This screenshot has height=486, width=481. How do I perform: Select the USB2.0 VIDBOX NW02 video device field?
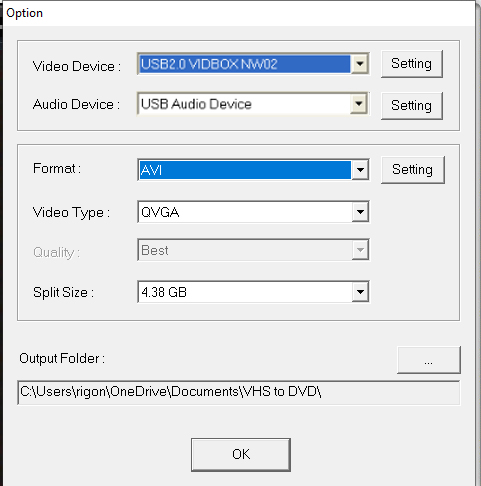coord(253,63)
